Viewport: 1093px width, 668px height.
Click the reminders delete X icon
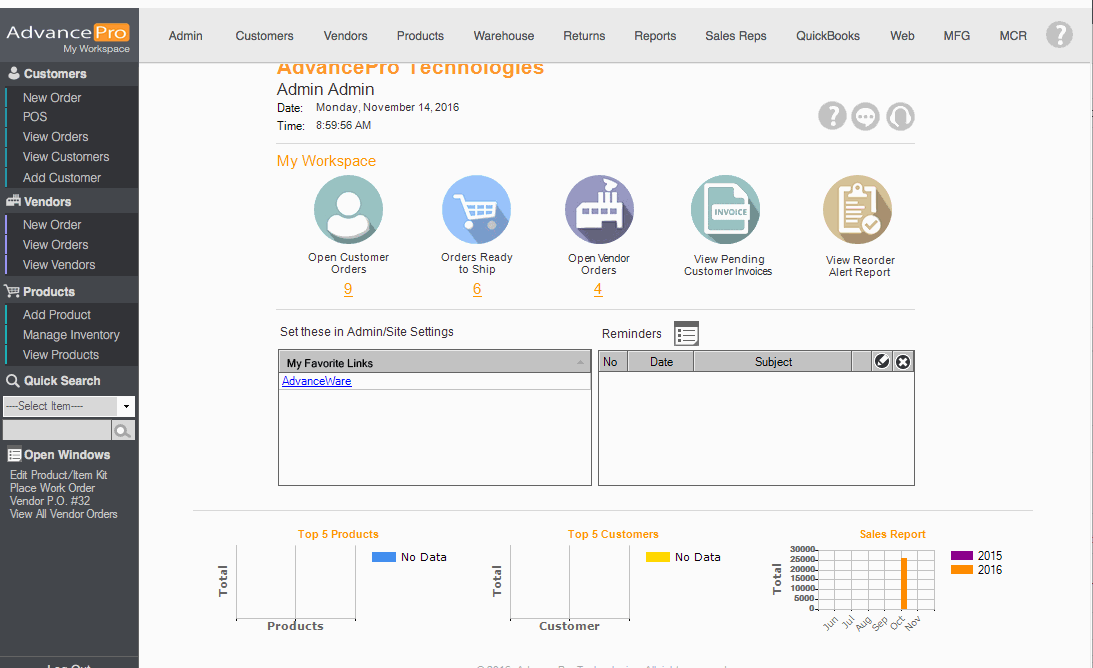coord(903,362)
